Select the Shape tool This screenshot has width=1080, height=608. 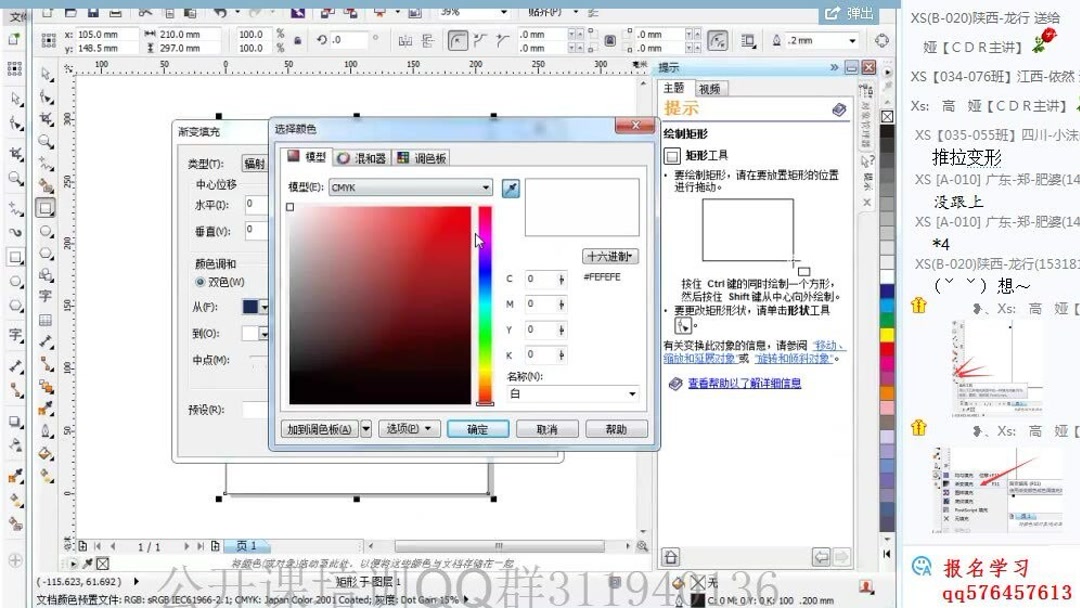pos(14,123)
